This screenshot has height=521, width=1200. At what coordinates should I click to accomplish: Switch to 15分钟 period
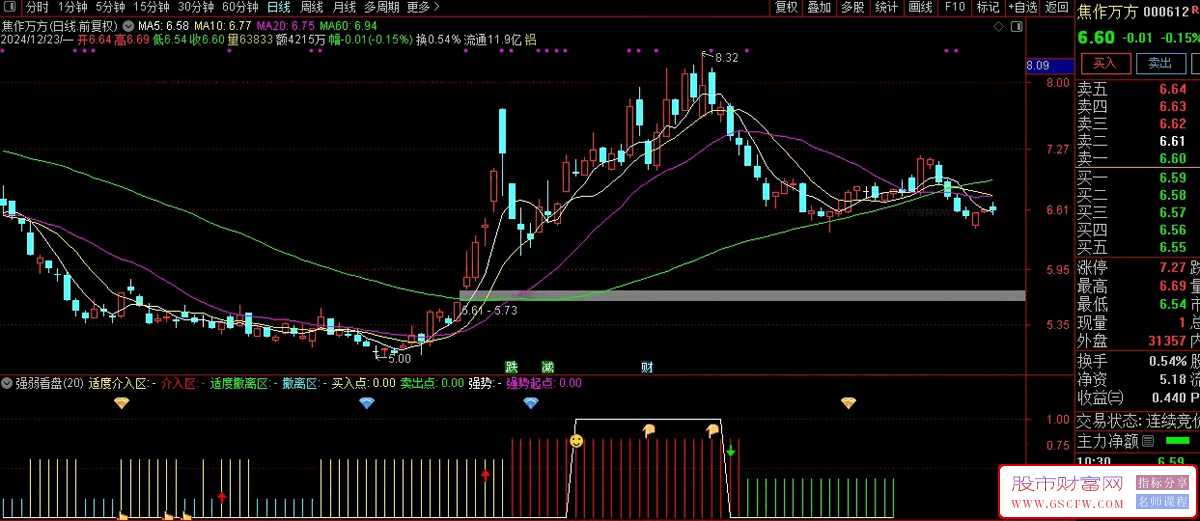point(151,7)
